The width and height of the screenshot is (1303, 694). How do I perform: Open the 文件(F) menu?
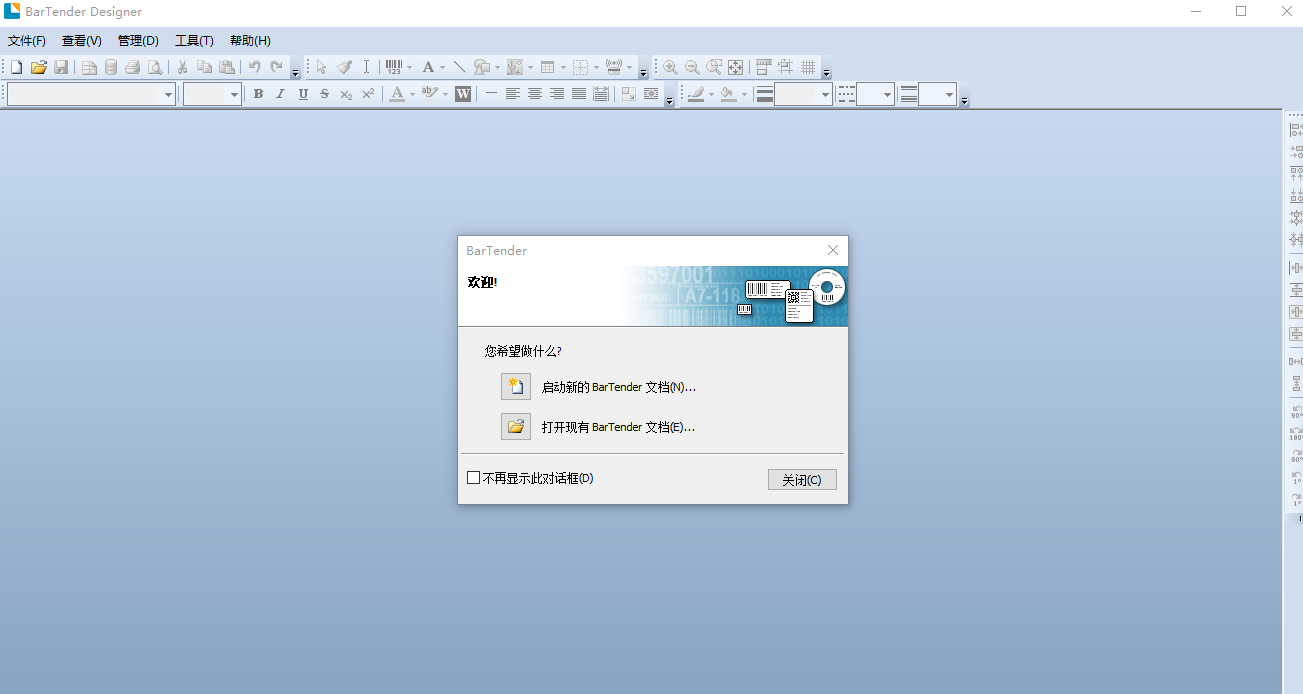click(x=27, y=41)
